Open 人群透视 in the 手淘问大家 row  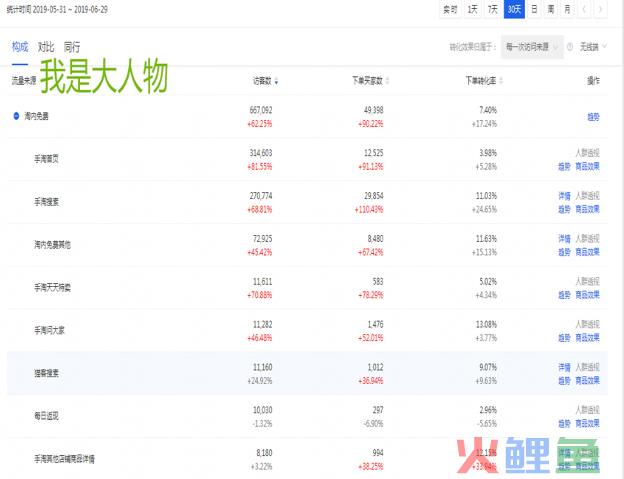click(x=587, y=325)
